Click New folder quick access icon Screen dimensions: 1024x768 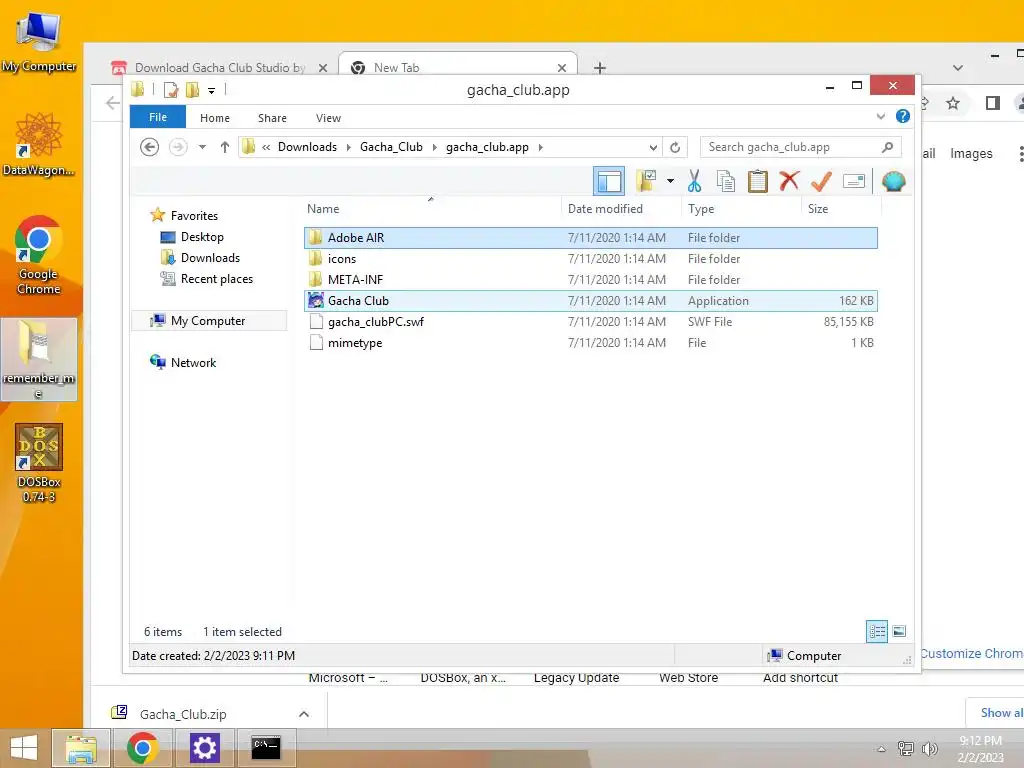(x=193, y=89)
